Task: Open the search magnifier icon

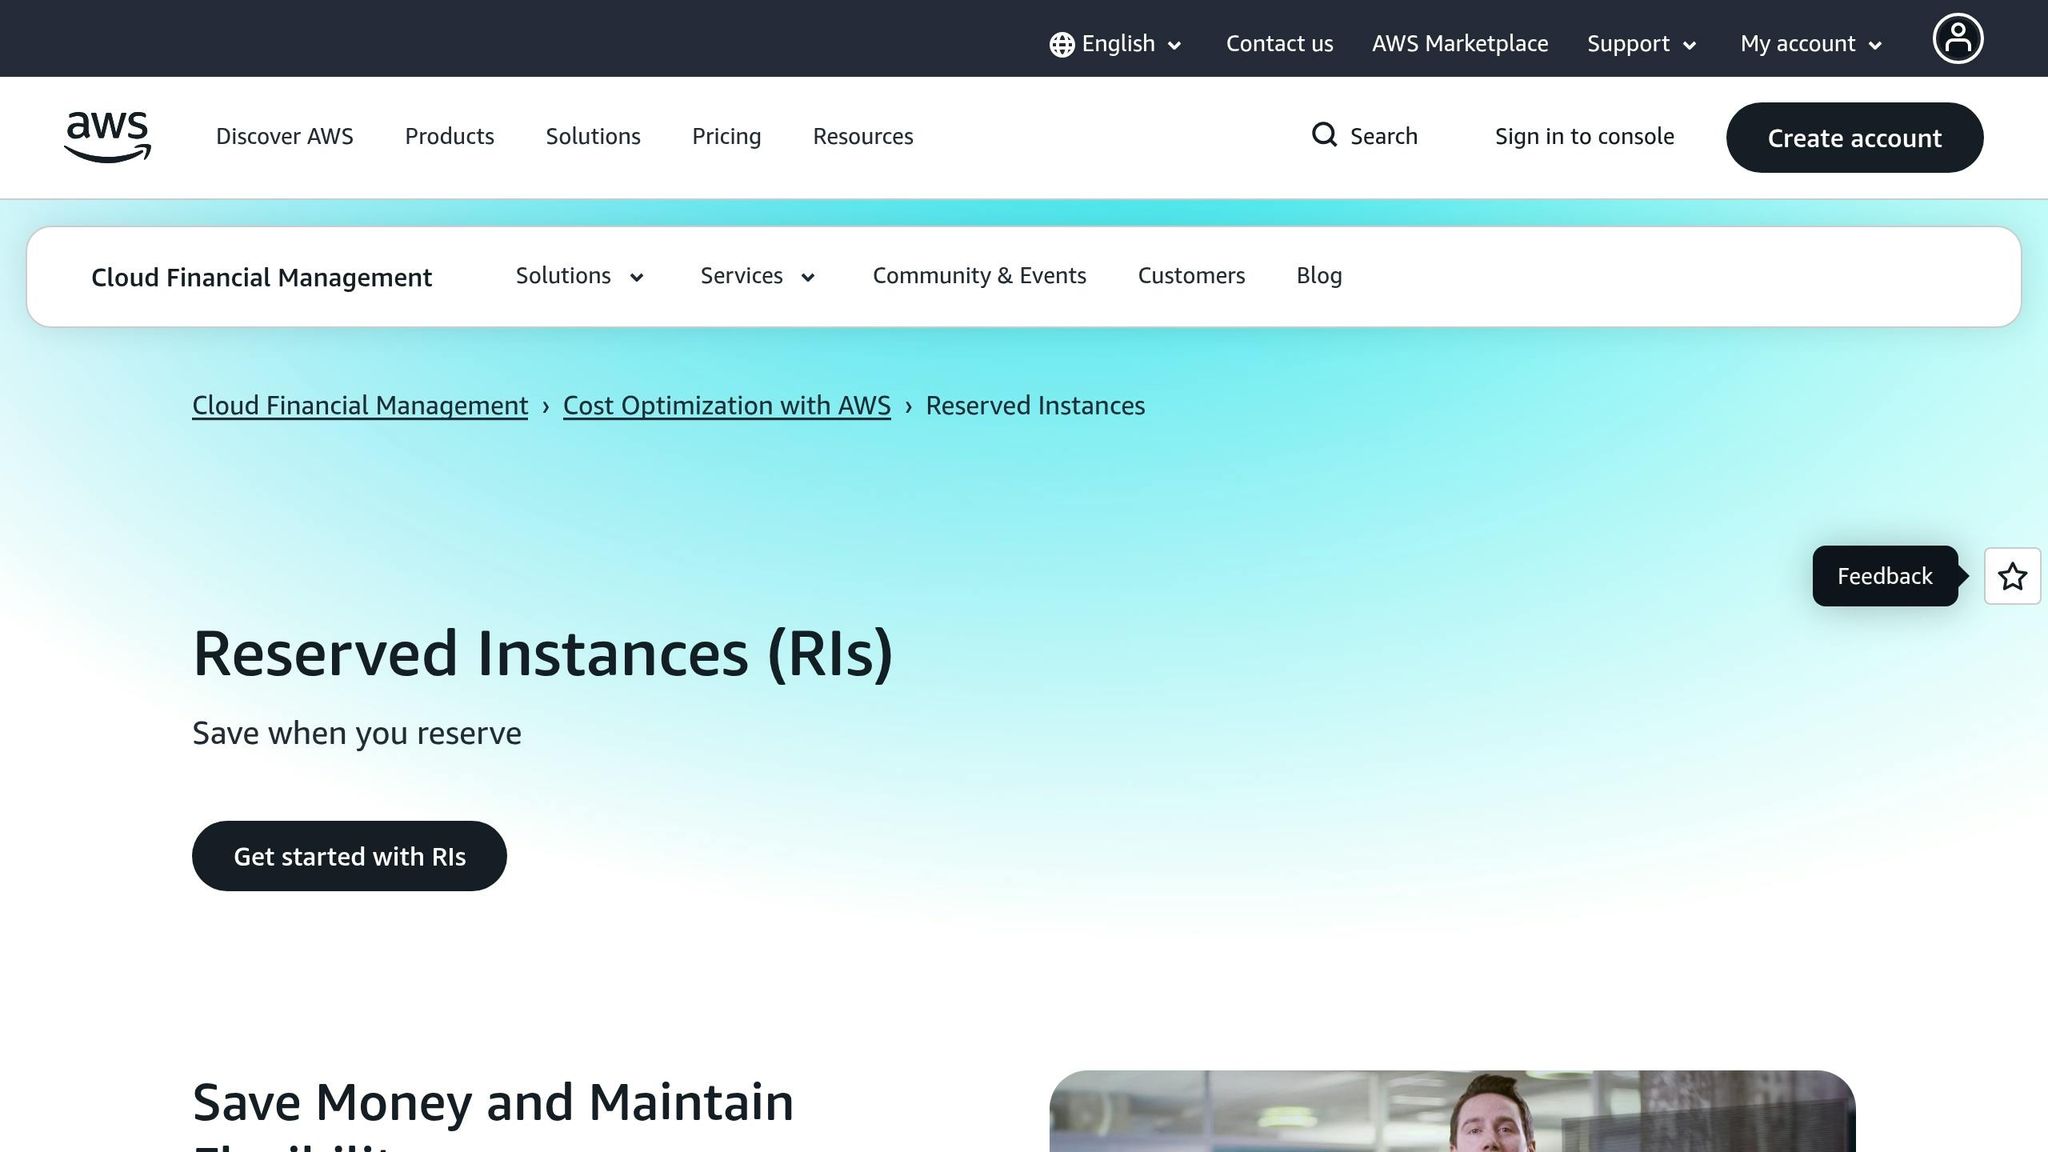Action: tap(1324, 135)
